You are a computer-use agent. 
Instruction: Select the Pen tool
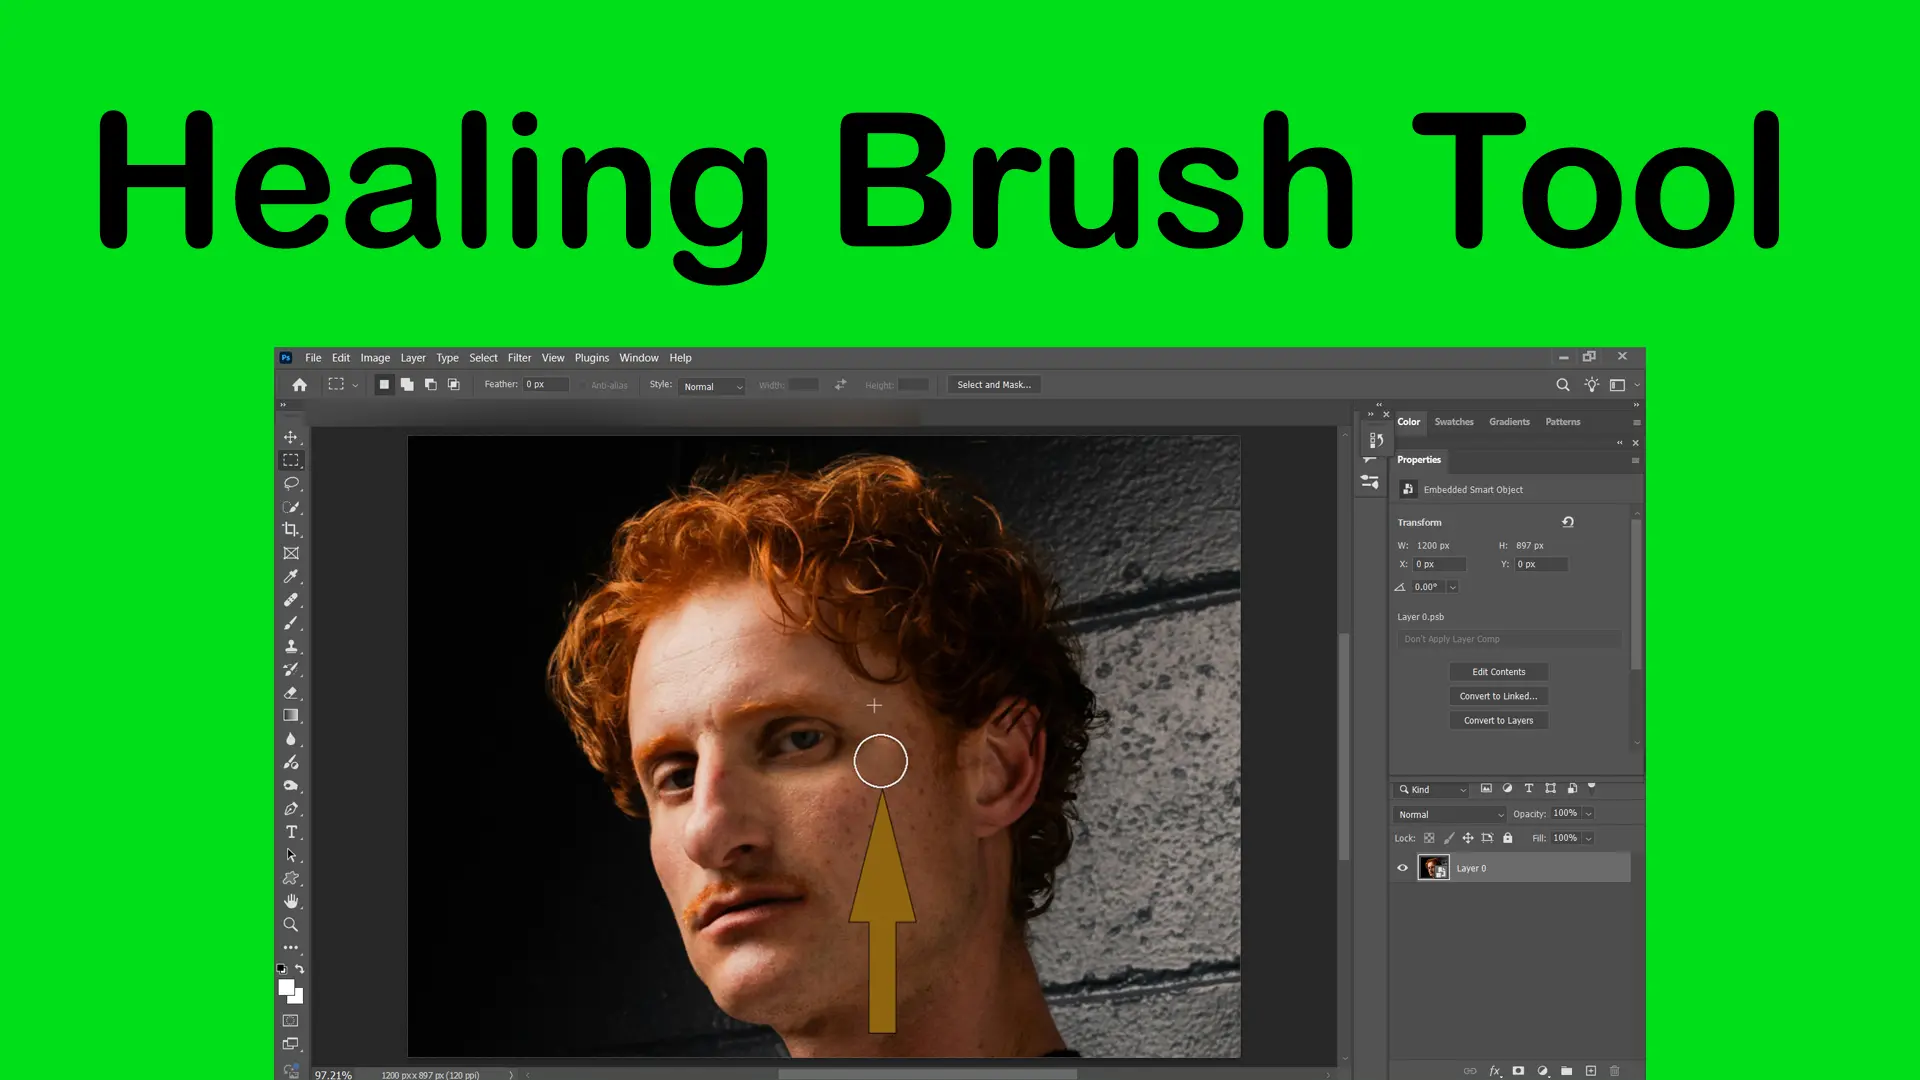pos(291,809)
